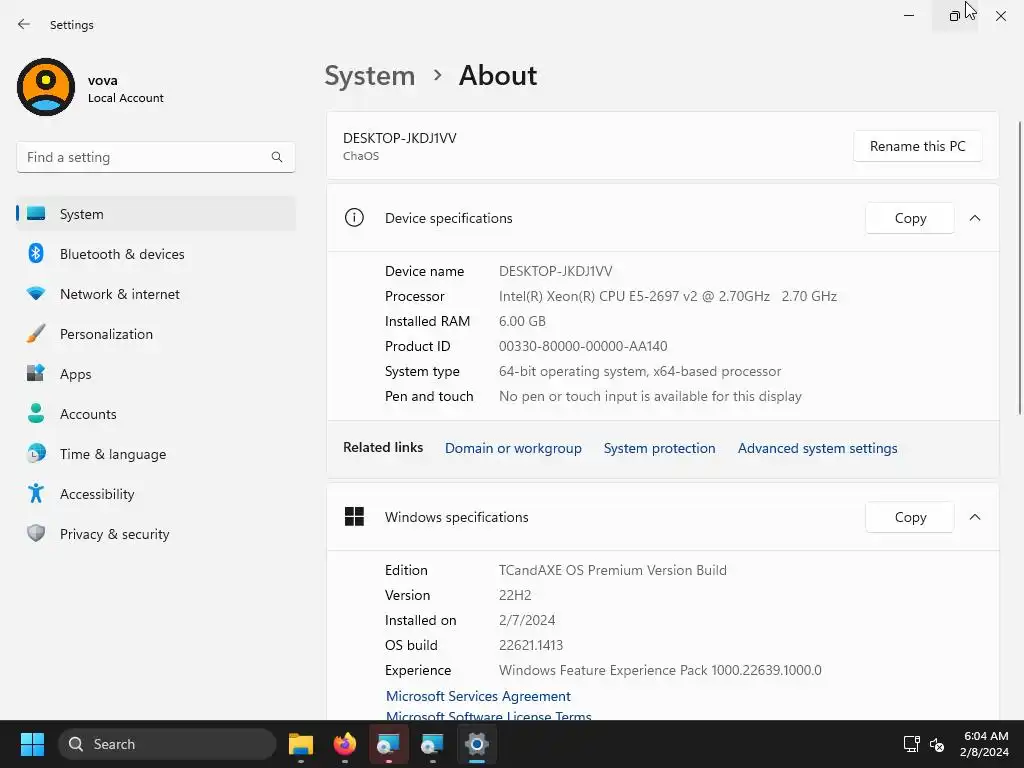Open the Apps icon in sidebar
The height and width of the screenshot is (768, 1024).
coord(36,374)
